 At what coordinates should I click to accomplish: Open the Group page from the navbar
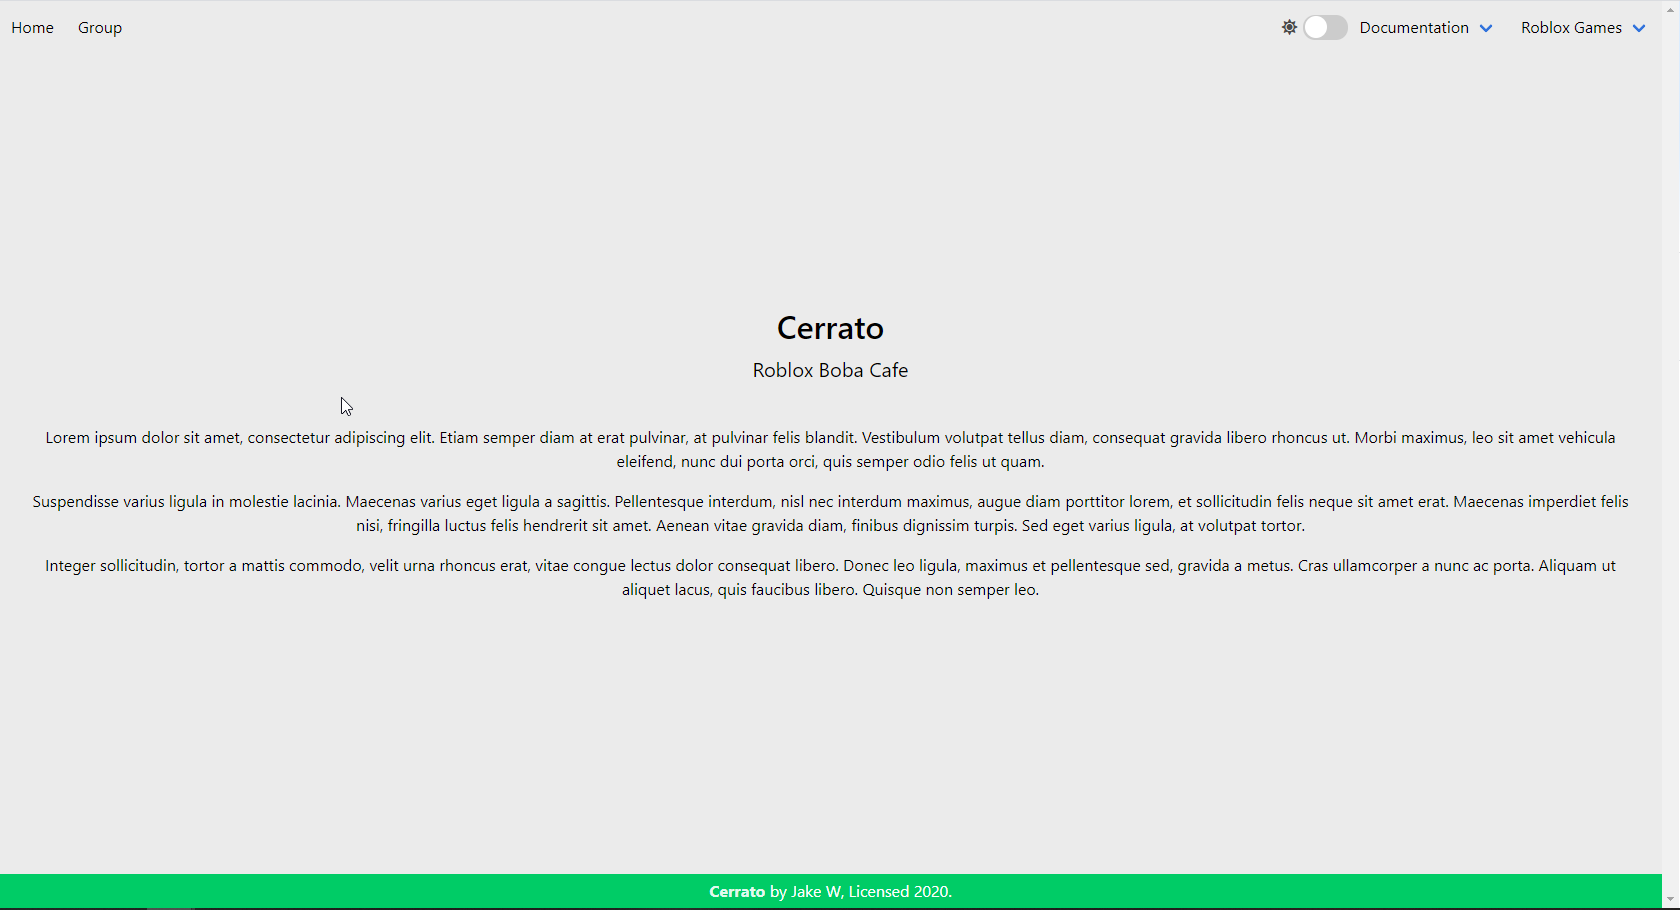click(x=99, y=27)
